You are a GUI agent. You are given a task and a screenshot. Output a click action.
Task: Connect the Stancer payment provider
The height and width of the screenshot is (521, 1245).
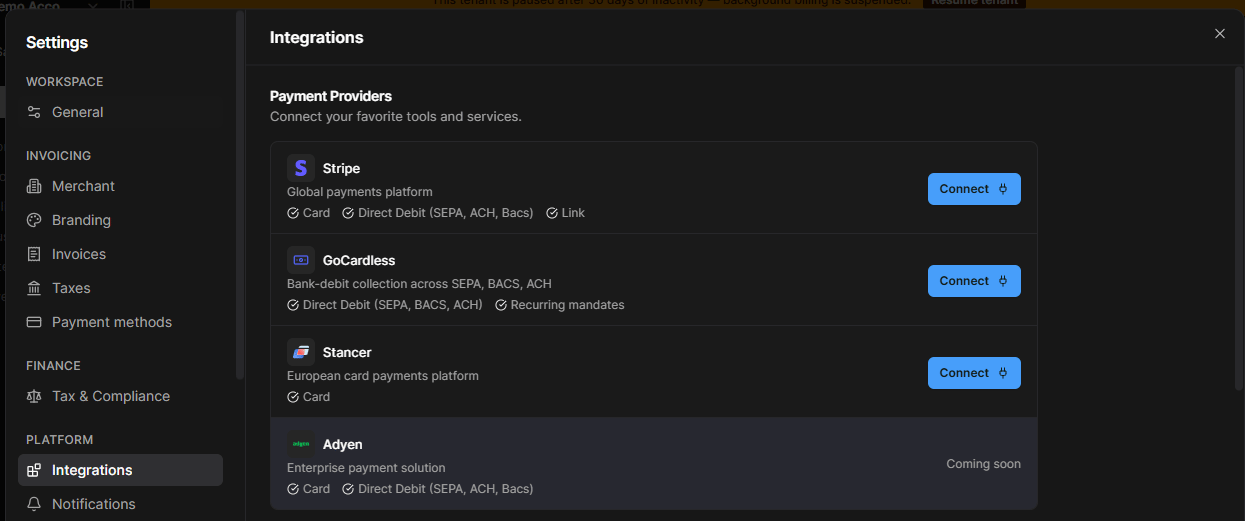(974, 373)
